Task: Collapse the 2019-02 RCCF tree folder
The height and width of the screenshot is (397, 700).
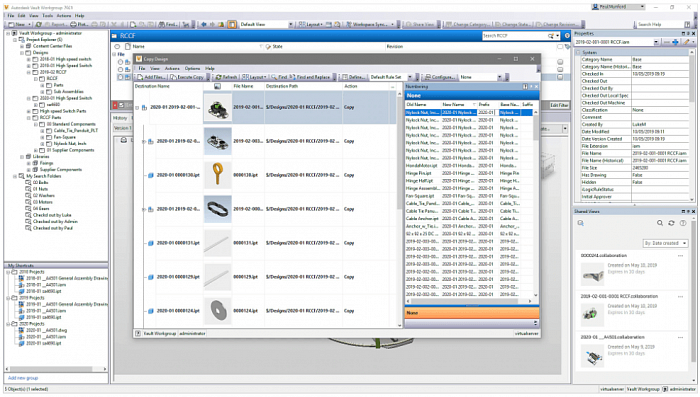Action: [x=29, y=72]
